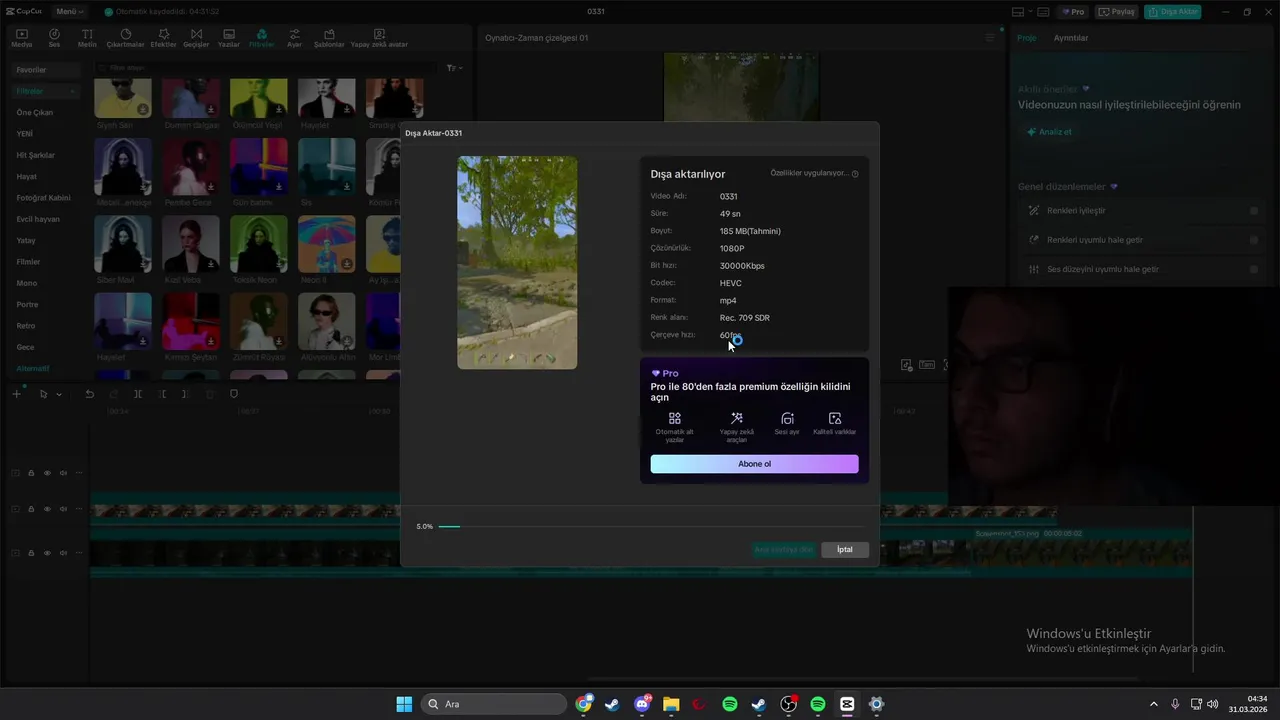This screenshot has height=720, width=1280.
Task: Show hidden icons in the system tray
Action: (x=1153, y=704)
